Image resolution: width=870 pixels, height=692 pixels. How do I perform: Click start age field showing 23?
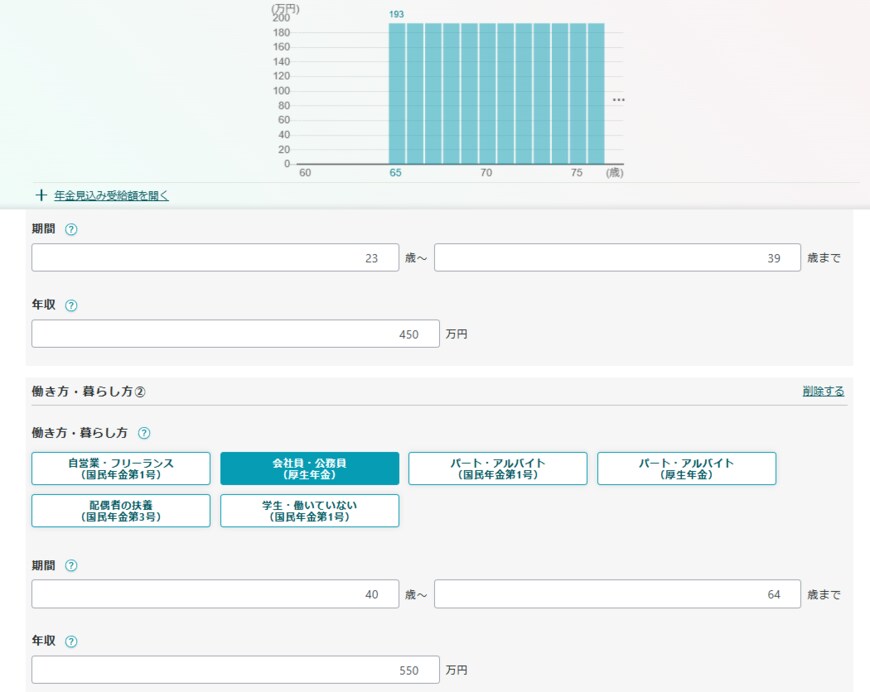pos(215,258)
